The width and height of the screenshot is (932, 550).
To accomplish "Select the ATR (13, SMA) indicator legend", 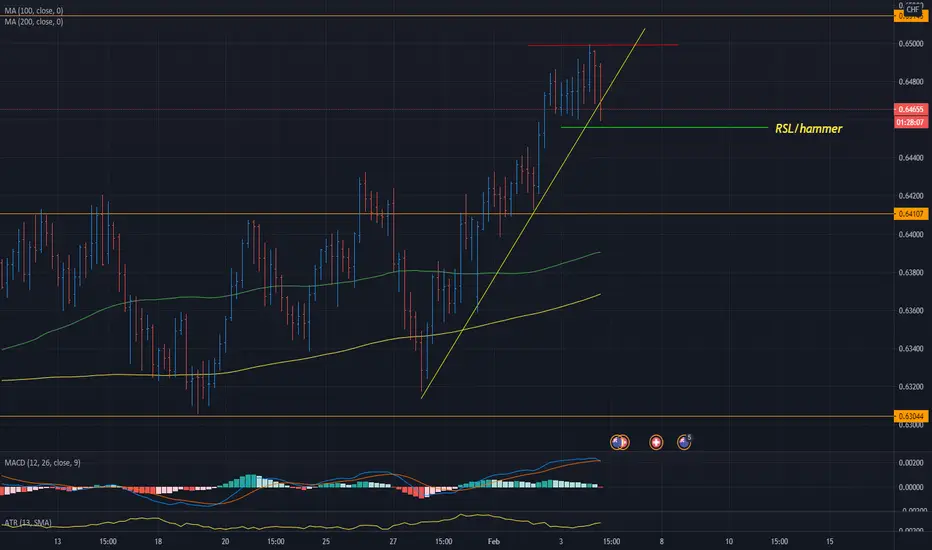I will coord(28,523).
